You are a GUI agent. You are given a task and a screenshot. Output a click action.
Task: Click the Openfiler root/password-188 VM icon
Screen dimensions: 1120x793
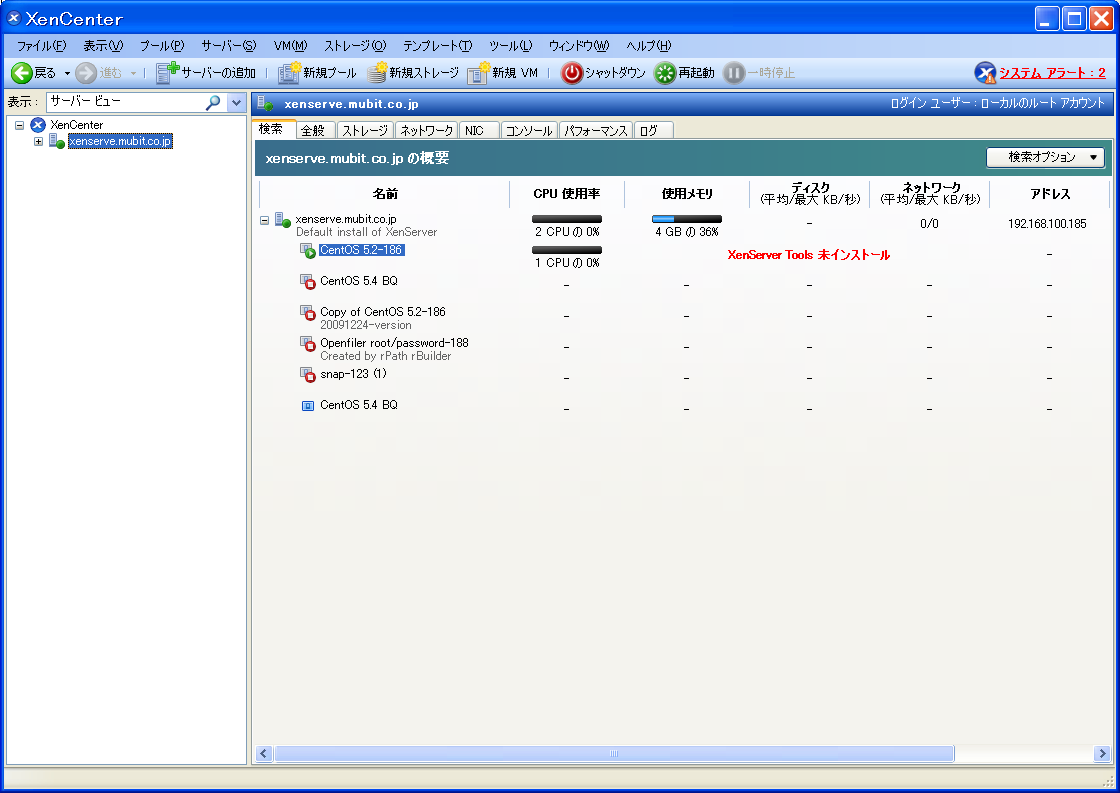(308, 344)
